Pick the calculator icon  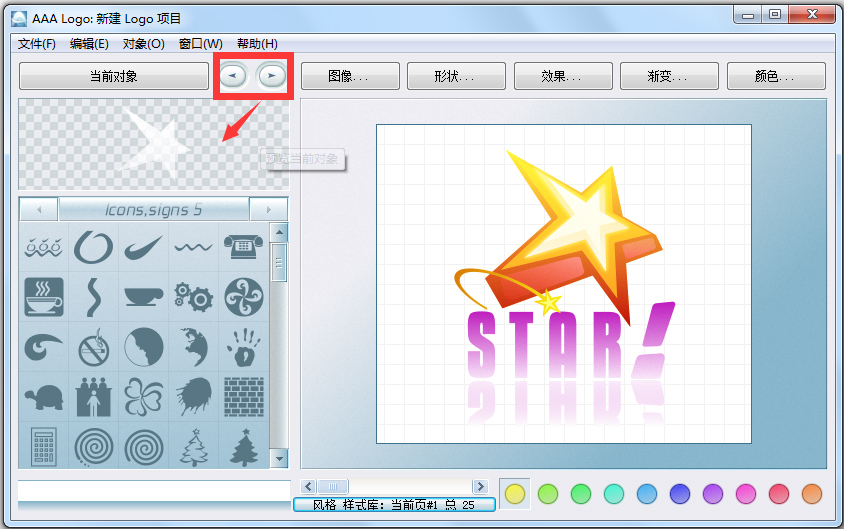43,446
